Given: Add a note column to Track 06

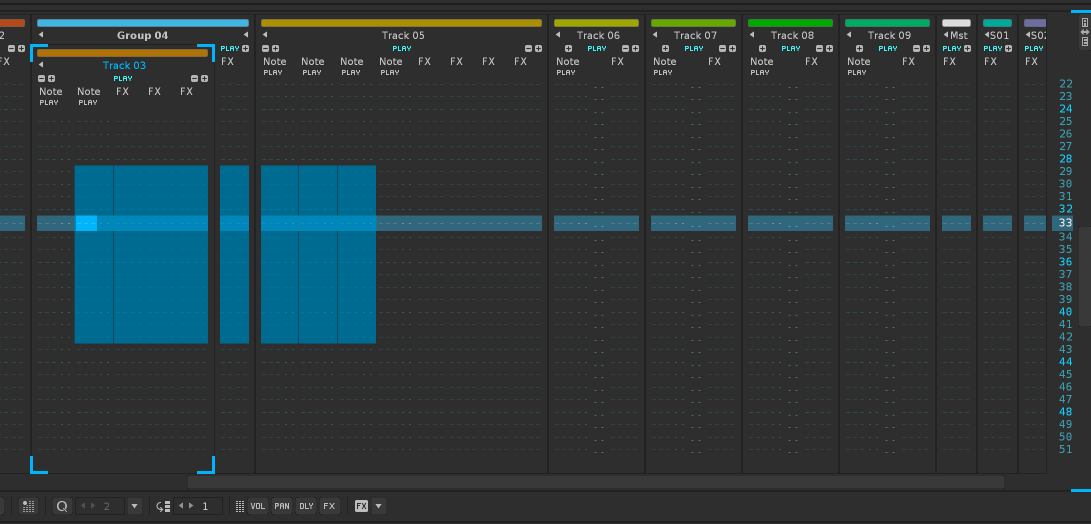Looking at the screenshot, I should (568, 48).
